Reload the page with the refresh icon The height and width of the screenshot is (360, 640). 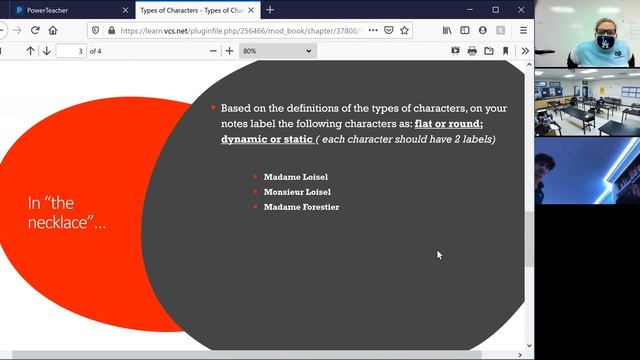[x=35, y=30]
